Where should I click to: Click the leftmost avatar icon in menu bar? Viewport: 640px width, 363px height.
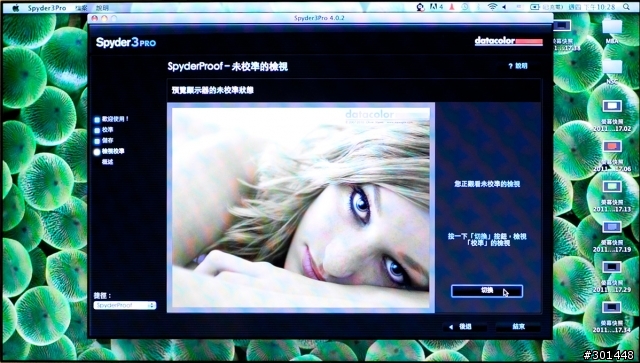(420, 7)
